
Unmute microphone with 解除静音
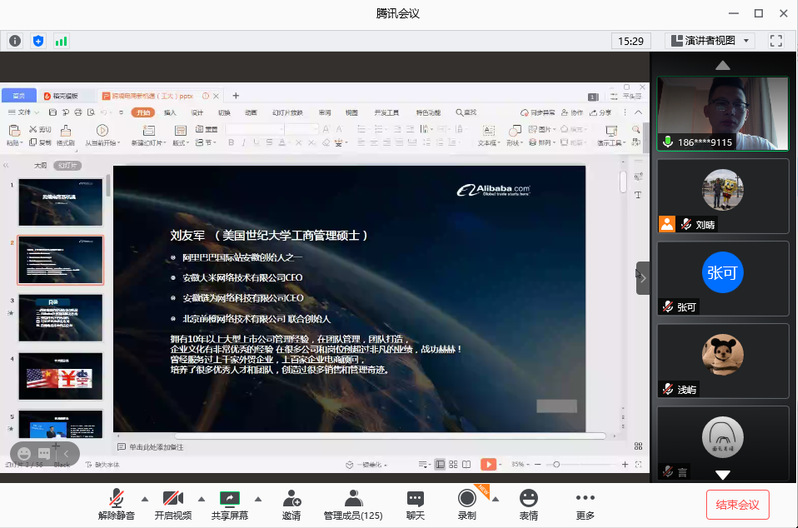(x=116, y=504)
